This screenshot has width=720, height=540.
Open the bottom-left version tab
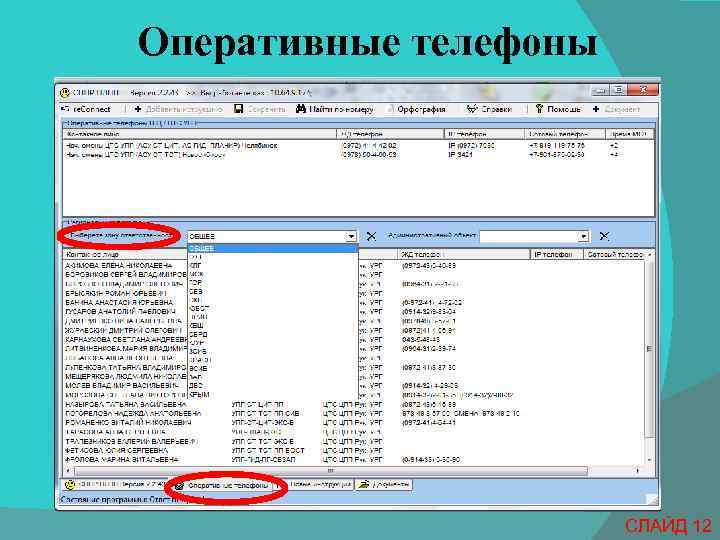click(116, 485)
